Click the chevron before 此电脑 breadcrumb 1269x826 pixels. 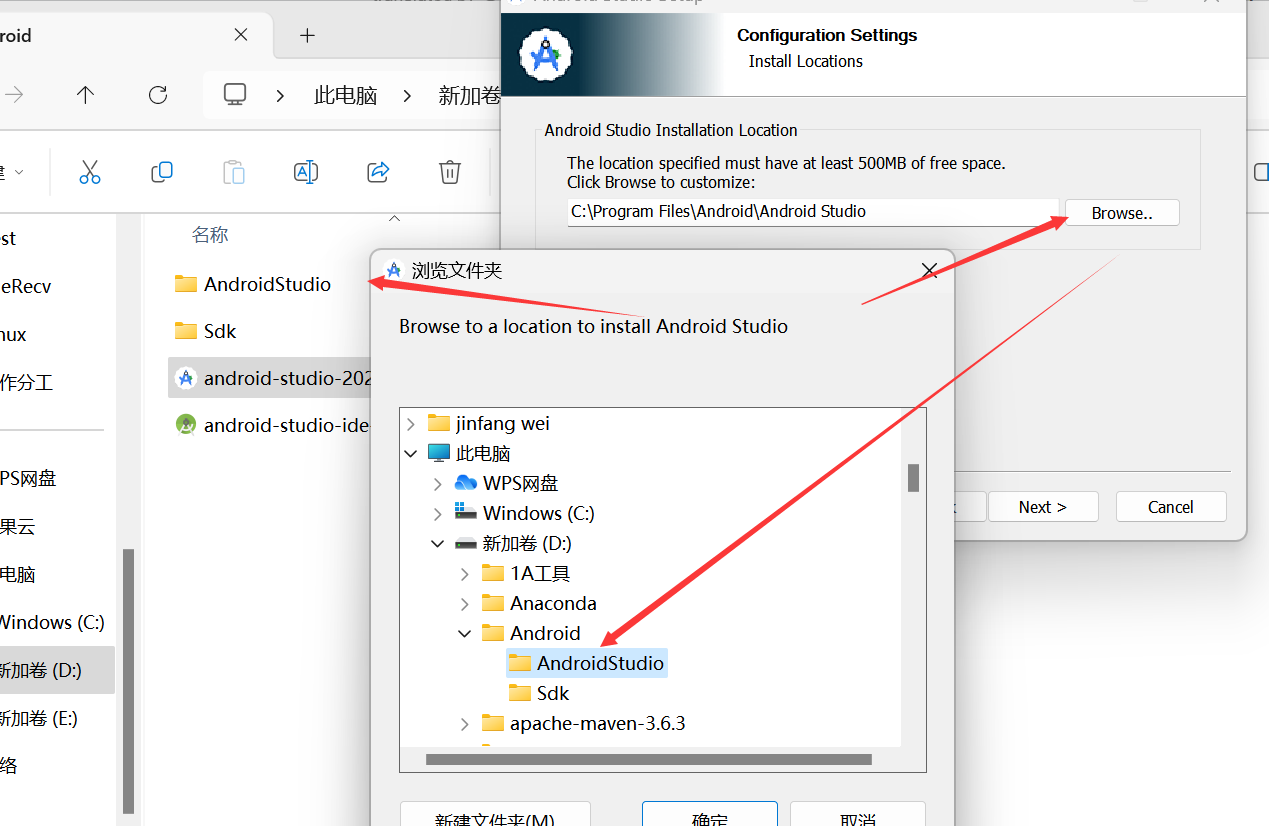[x=281, y=96]
